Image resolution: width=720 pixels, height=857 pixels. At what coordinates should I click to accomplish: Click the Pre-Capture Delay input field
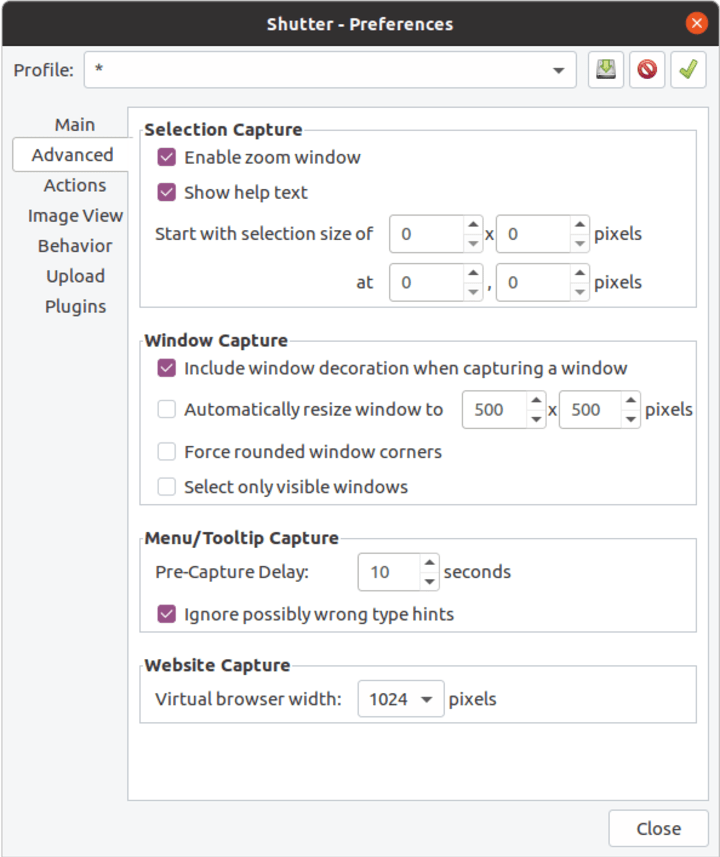[x=388, y=573]
